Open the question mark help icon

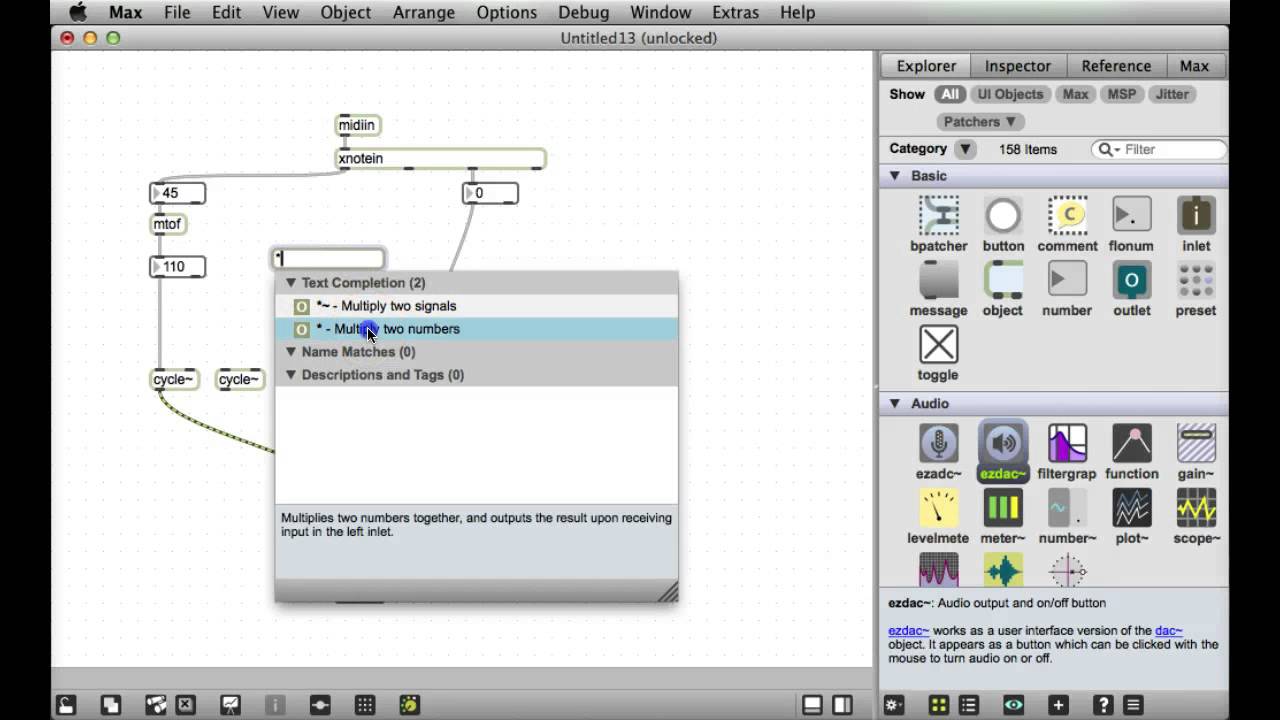[1103, 705]
